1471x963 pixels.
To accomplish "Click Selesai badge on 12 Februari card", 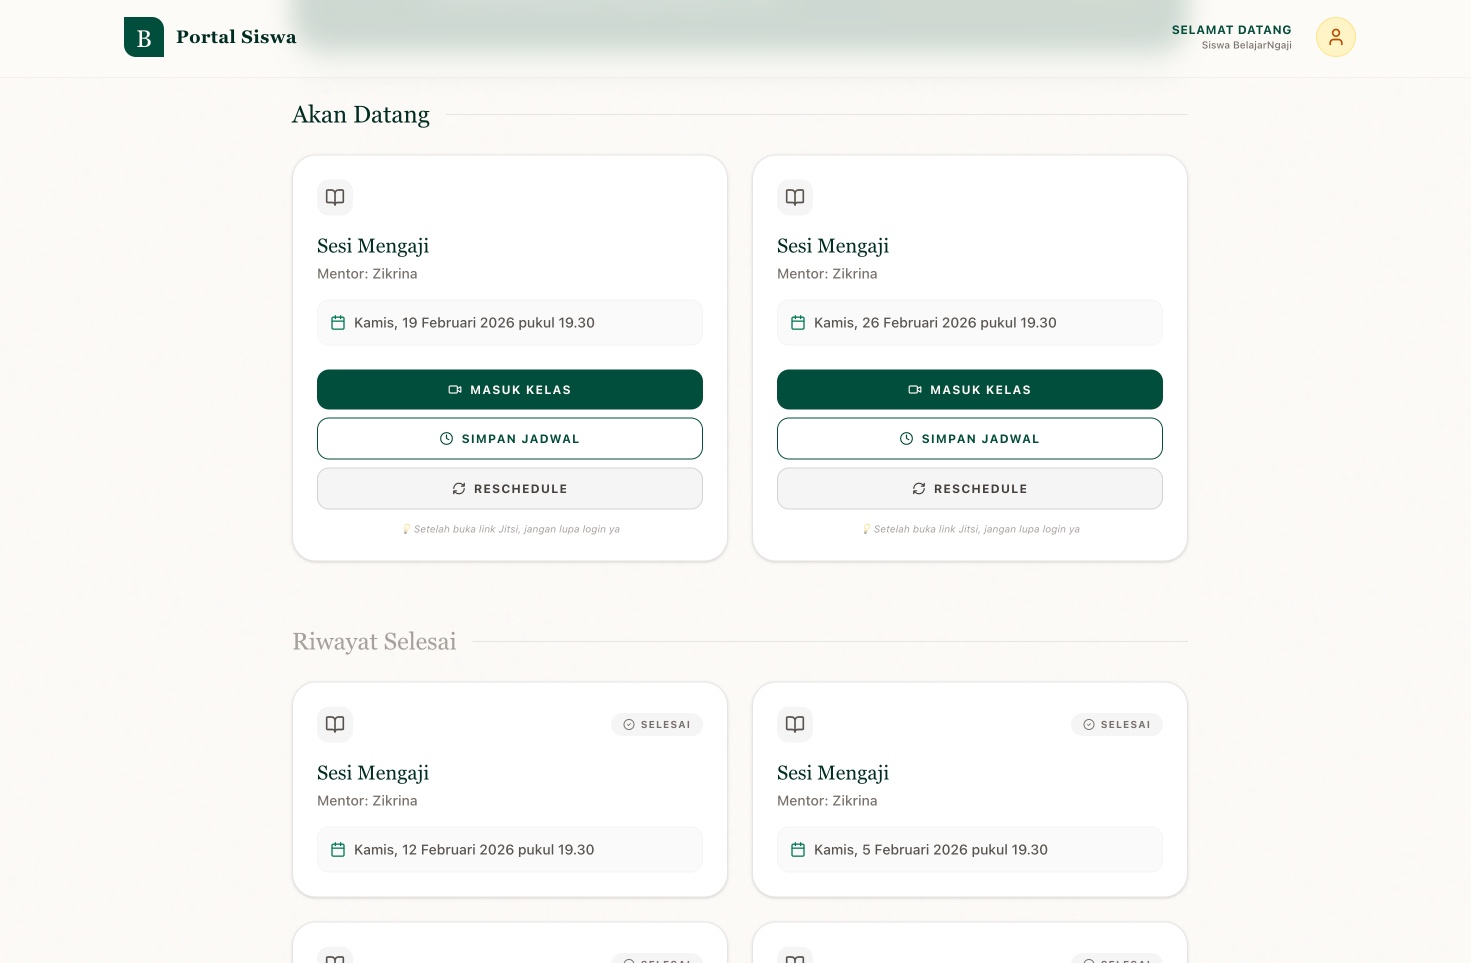I will click(657, 725).
